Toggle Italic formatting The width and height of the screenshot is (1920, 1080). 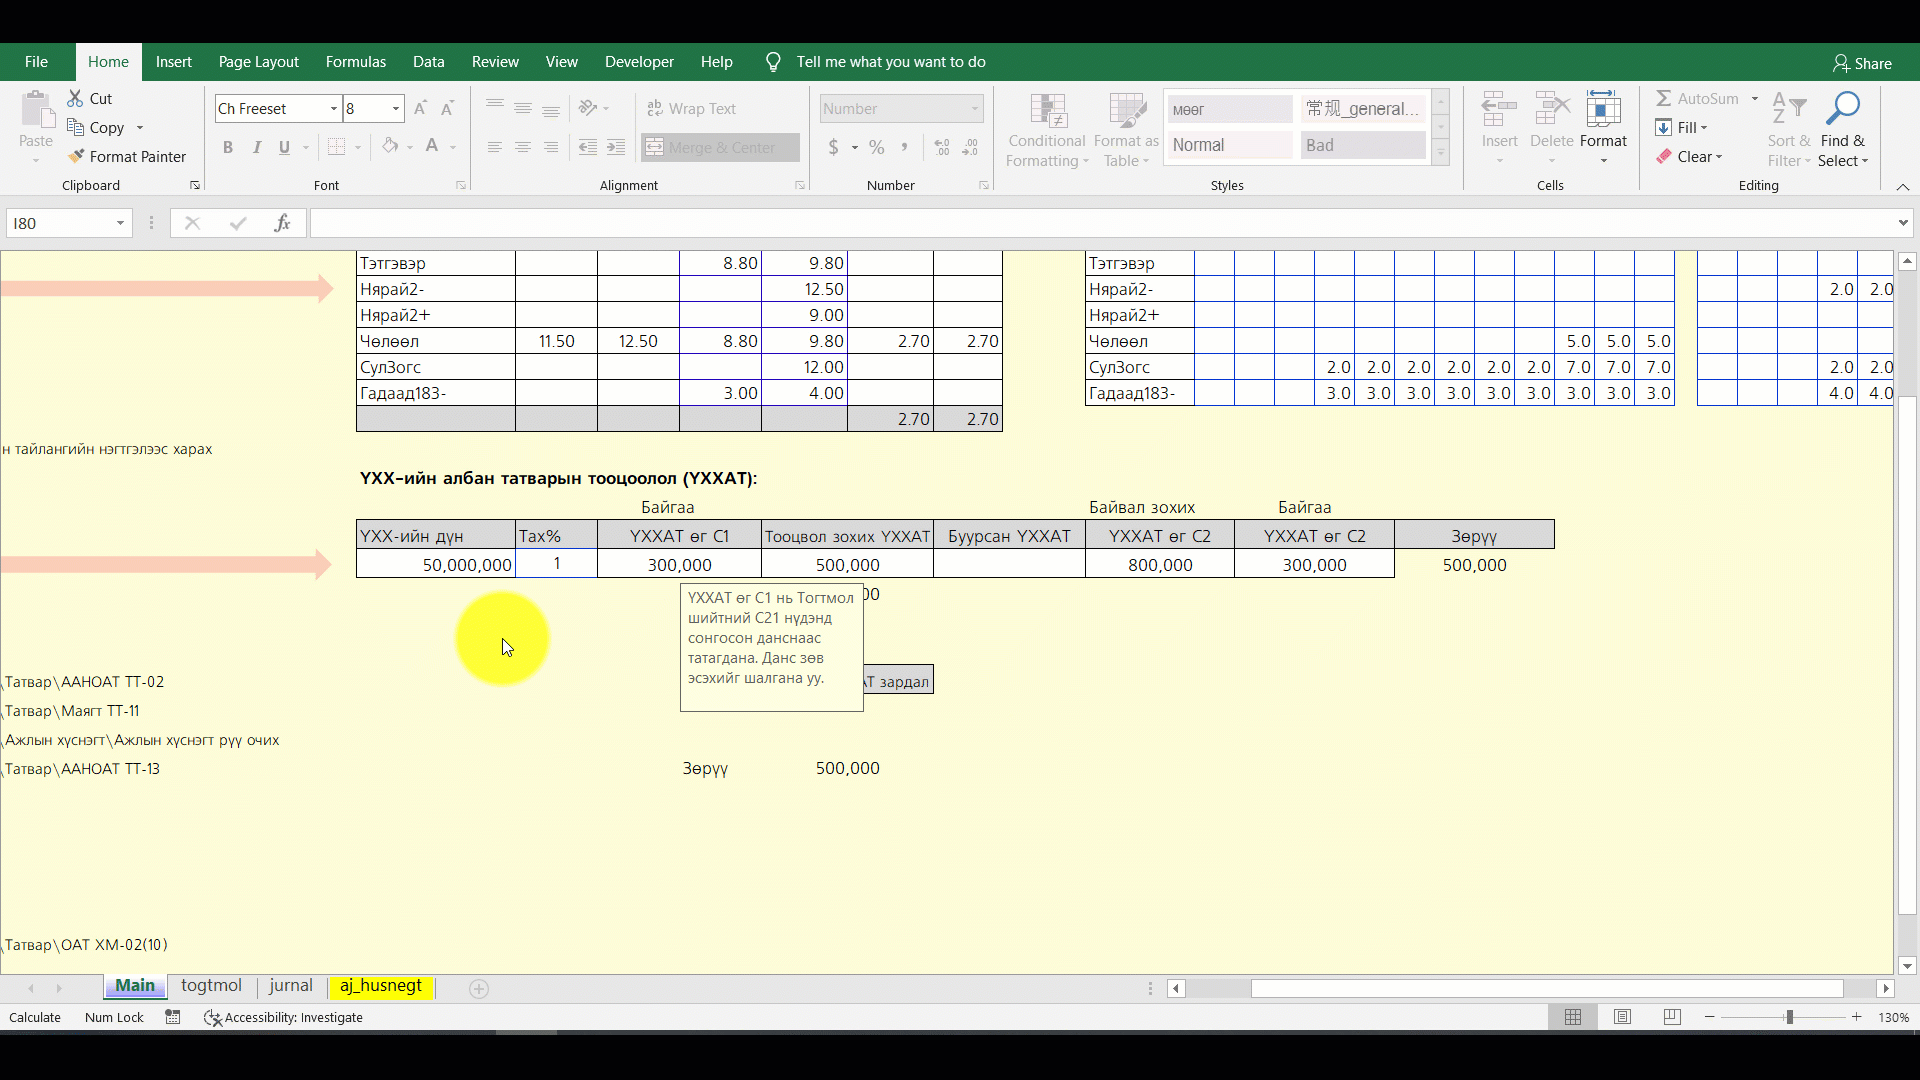tap(256, 147)
